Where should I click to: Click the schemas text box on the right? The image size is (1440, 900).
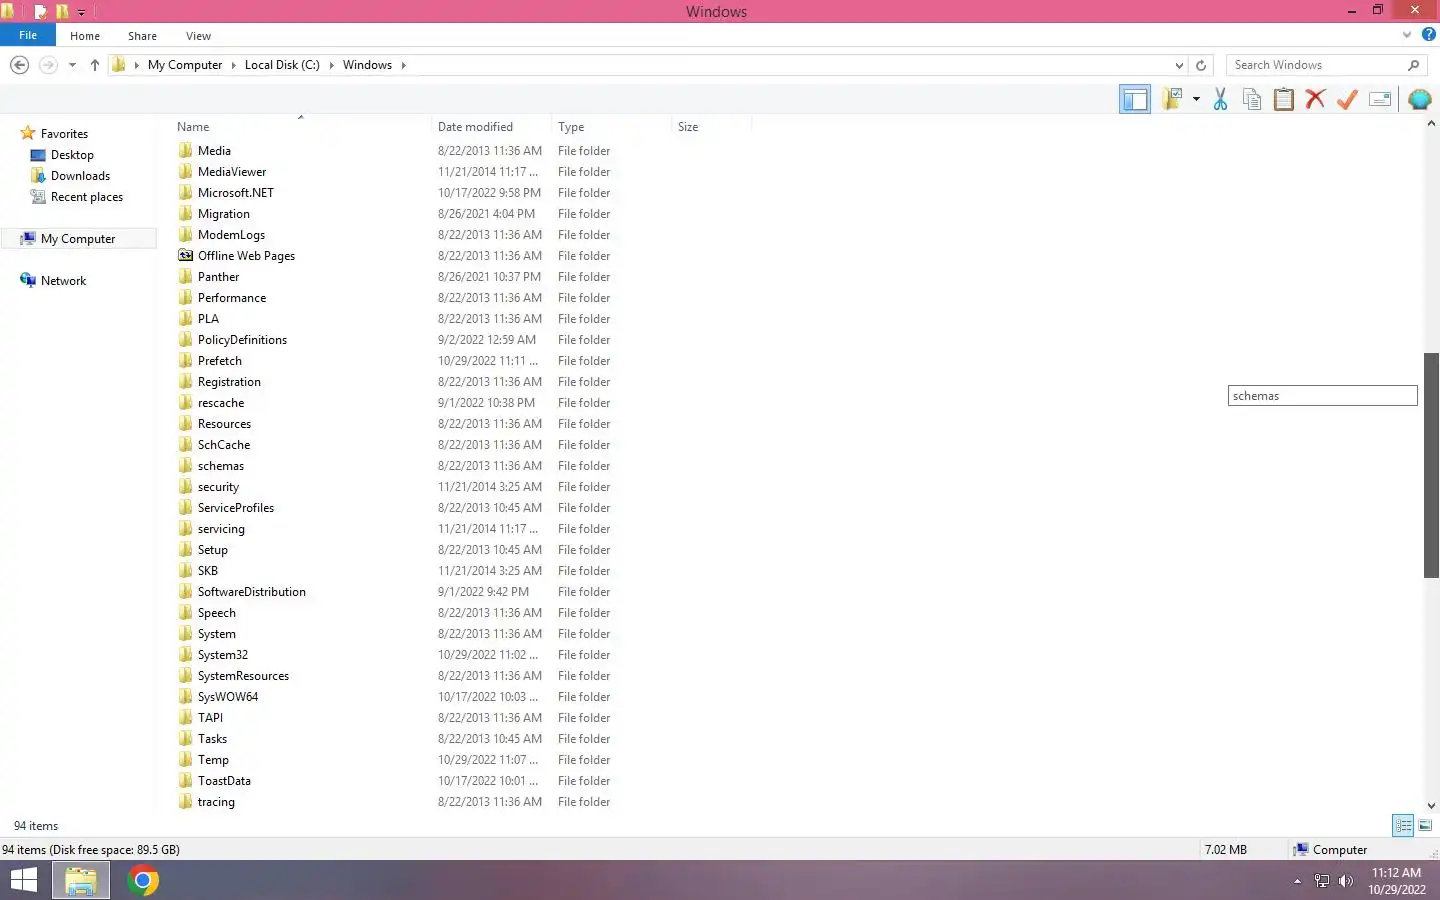(x=1322, y=396)
